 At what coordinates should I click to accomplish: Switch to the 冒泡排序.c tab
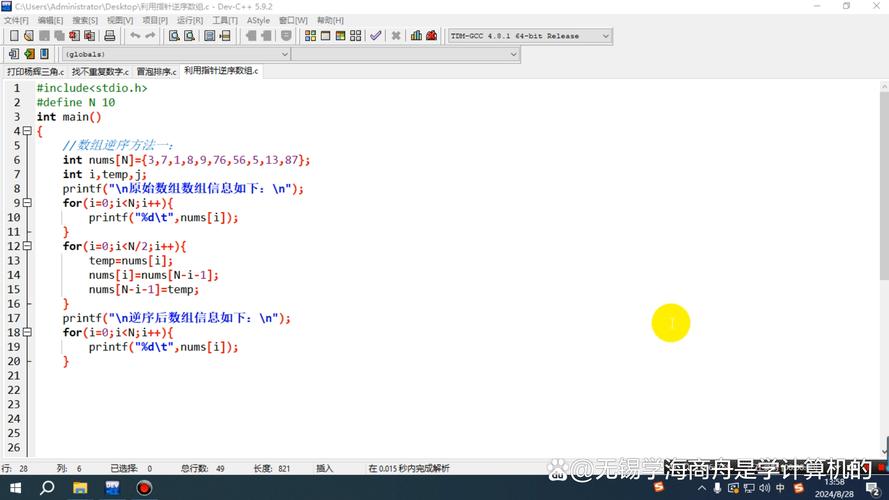[155, 72]
